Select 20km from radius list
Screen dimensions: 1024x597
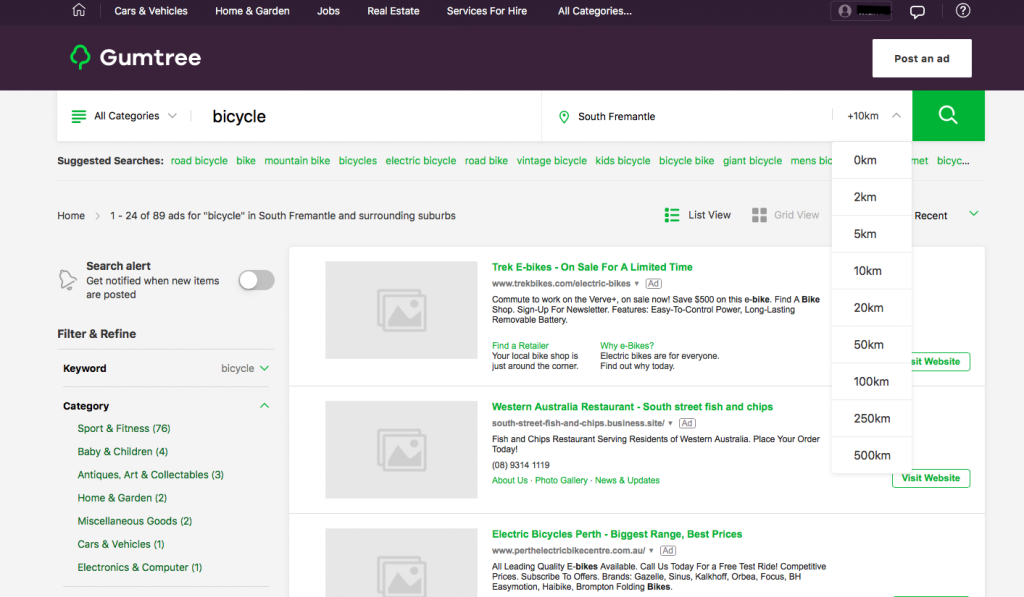coord(868,308)
